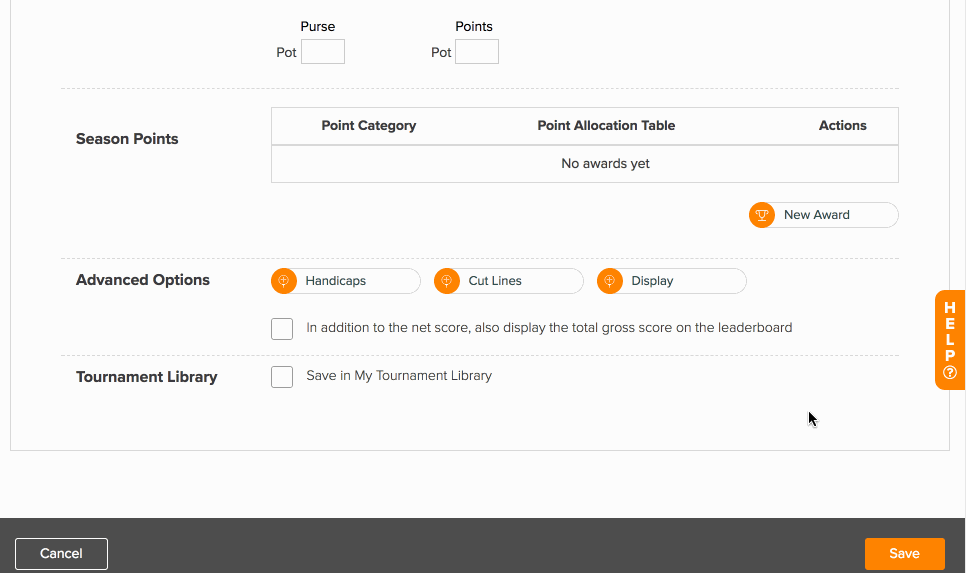
Task: Click the Point Allocation Table column header
Action: 606,126
